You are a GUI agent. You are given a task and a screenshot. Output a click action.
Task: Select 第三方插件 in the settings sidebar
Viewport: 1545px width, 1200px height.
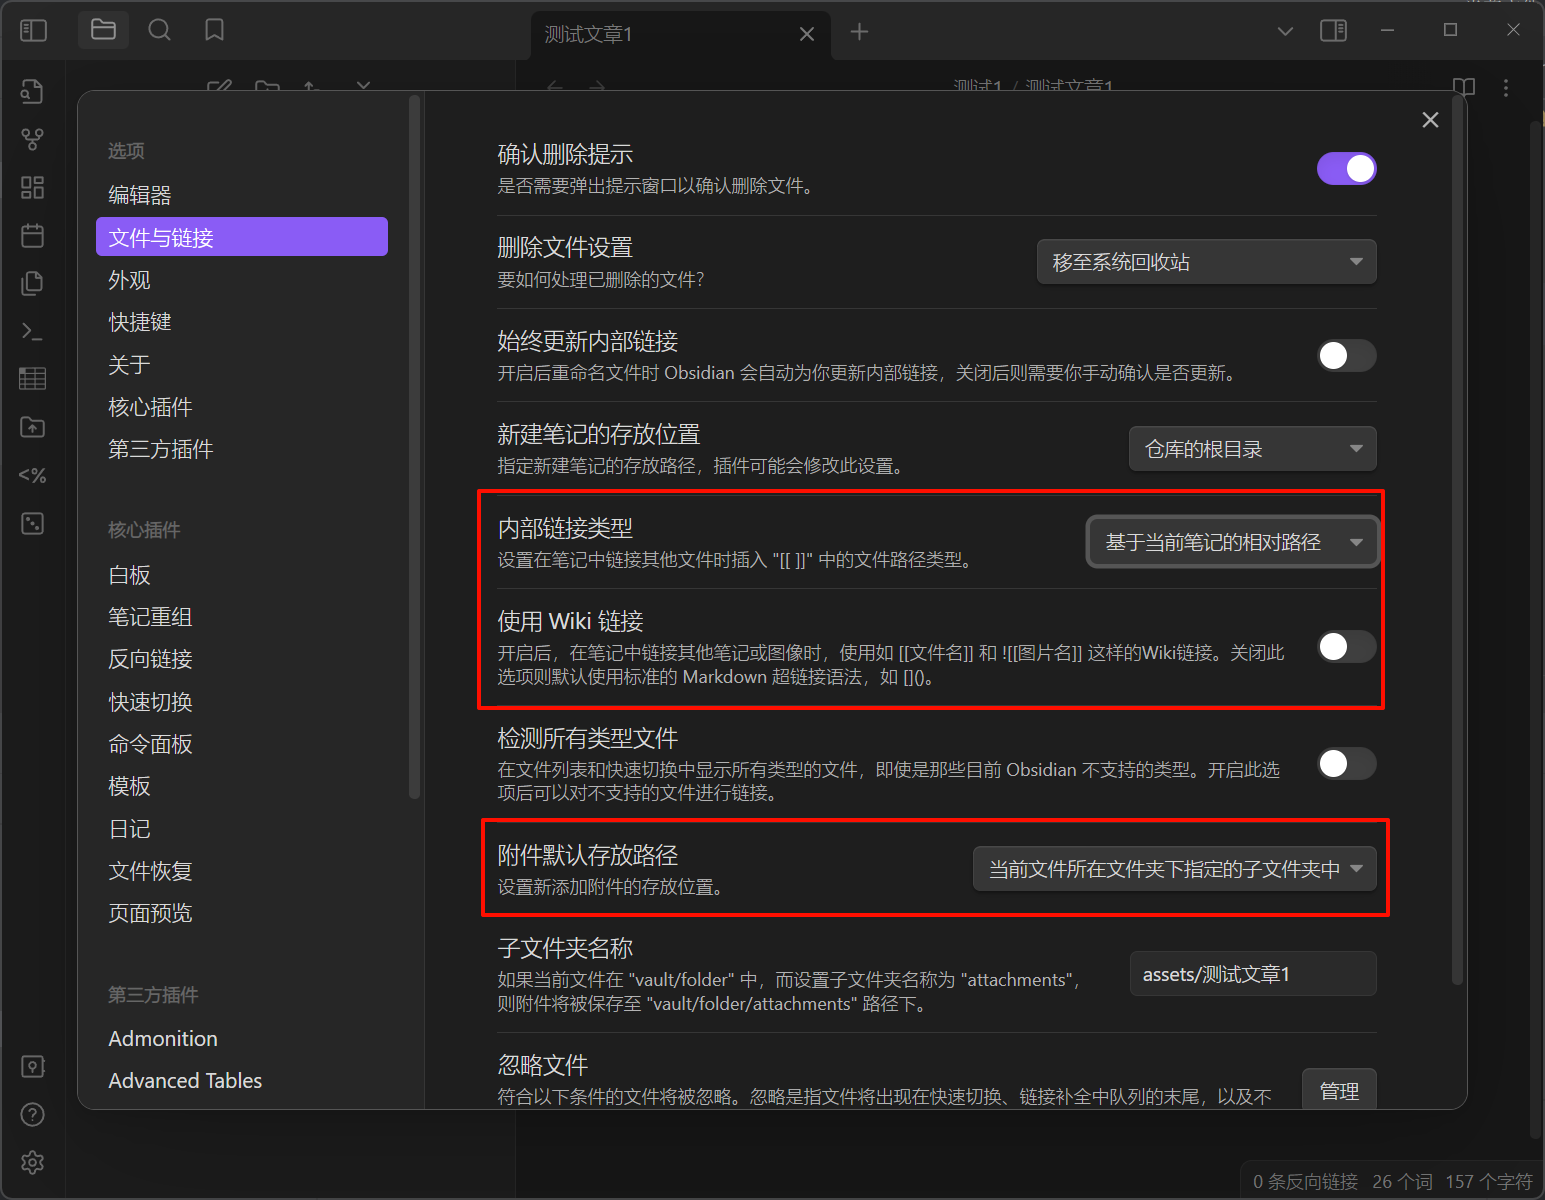pyautogui.click(x=160, y=449)
